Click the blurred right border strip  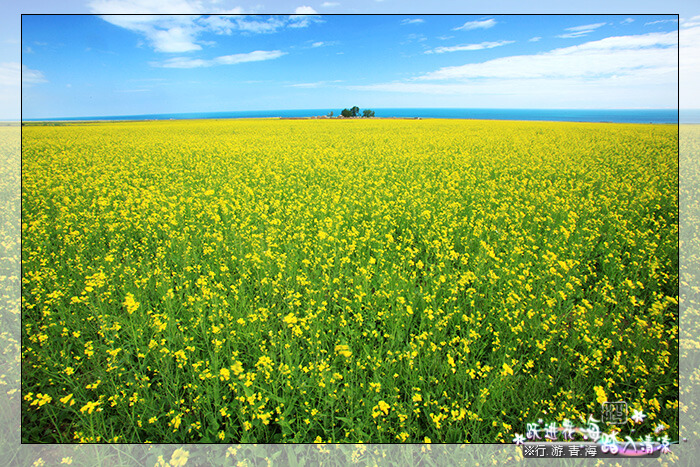coord(689,280)
